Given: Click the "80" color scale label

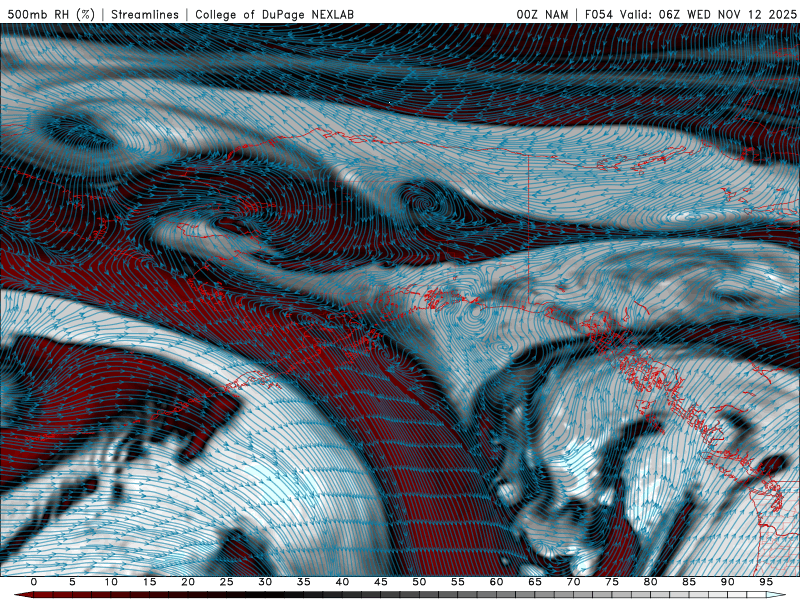Looking at the screenshot, I should coord(651,582).
